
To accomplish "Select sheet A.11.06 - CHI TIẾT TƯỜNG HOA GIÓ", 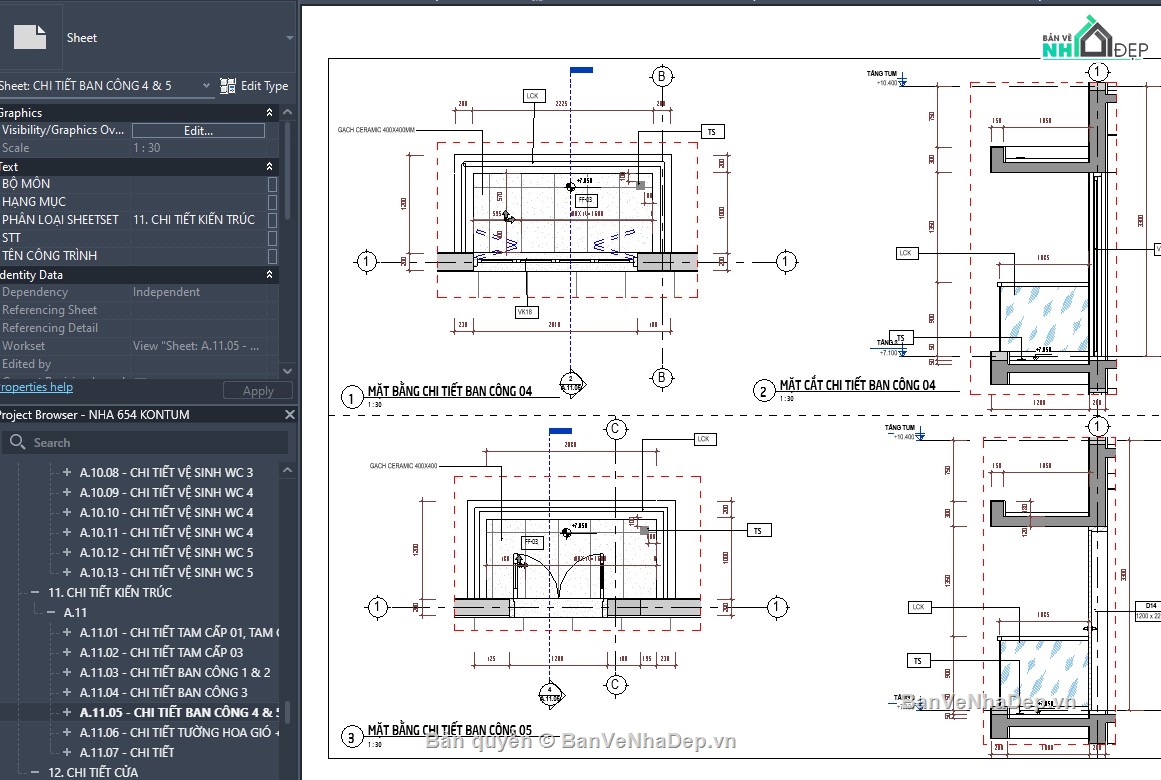I will pyautogui.click(x=179, y=733).
